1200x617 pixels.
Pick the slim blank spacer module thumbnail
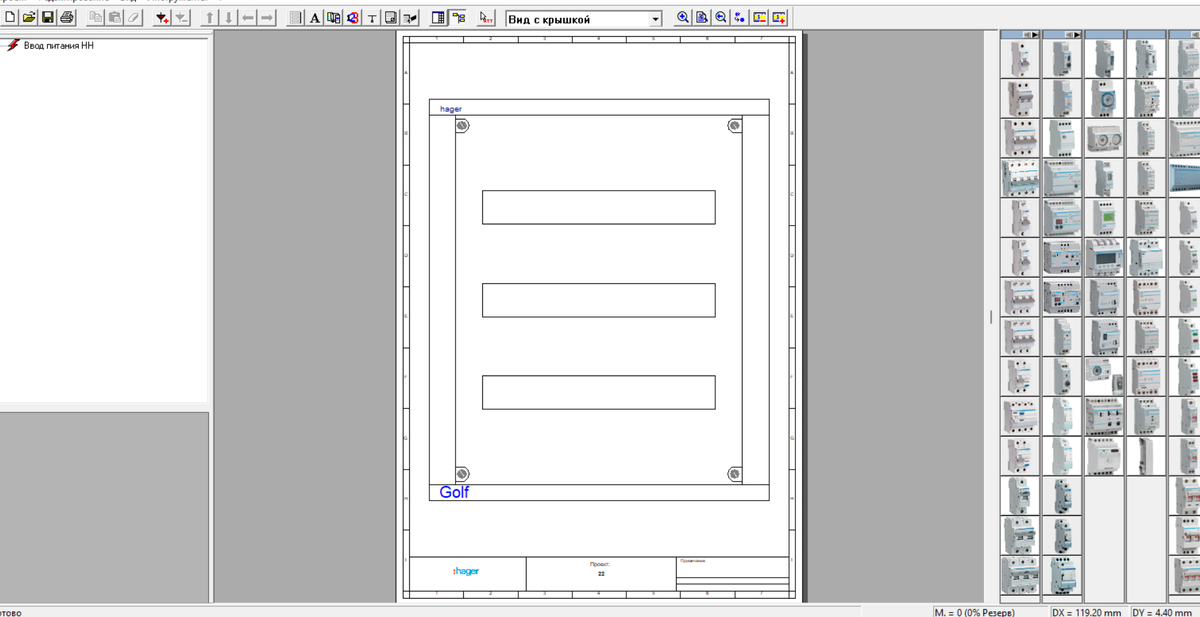click(1145, 456)
